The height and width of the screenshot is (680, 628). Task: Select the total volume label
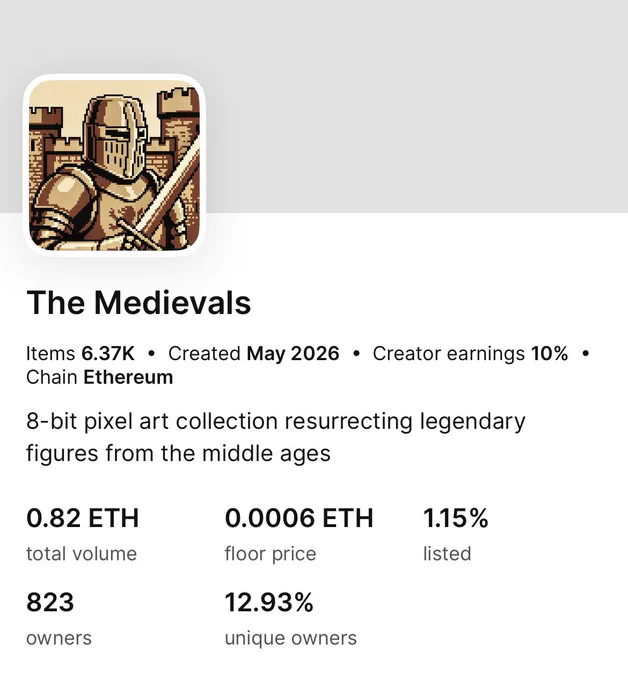click(82, 554)
